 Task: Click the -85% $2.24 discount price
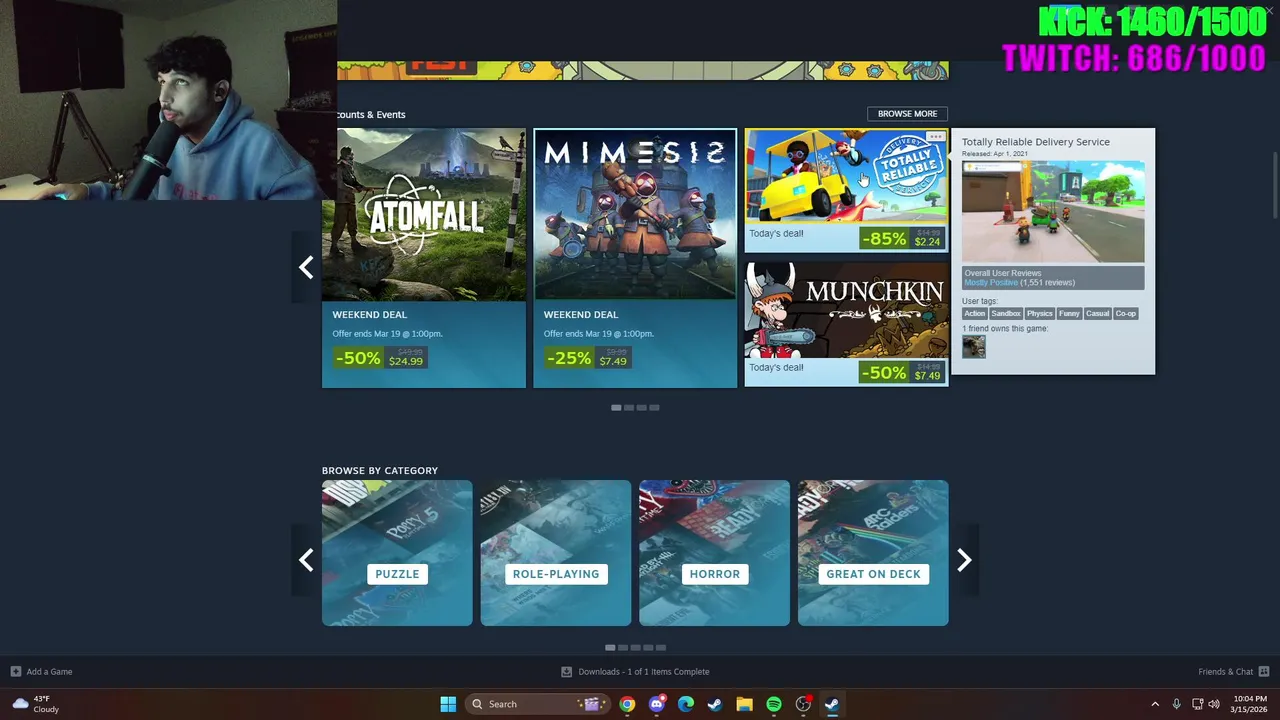902,238
